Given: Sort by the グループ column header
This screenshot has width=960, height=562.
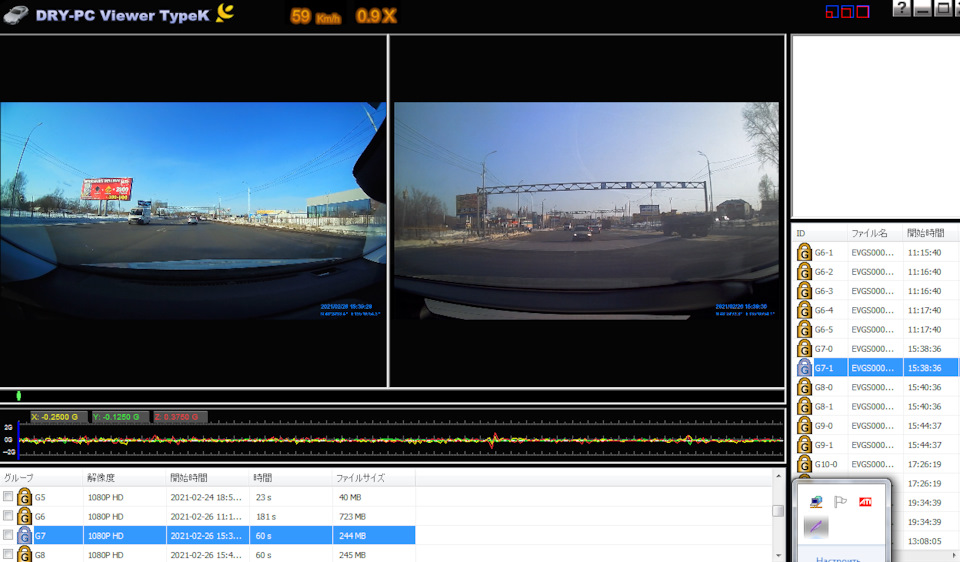Looking at the screenshot, I should (42, 478).
